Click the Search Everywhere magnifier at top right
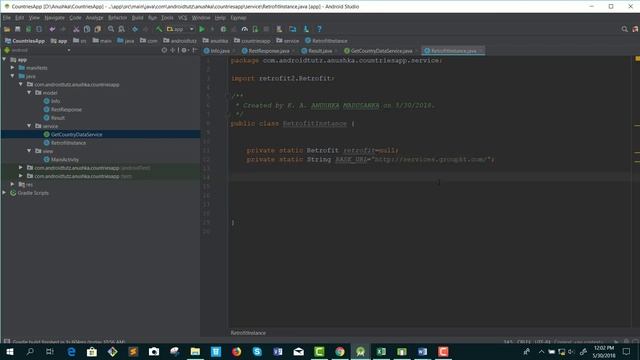 point(624,29)
